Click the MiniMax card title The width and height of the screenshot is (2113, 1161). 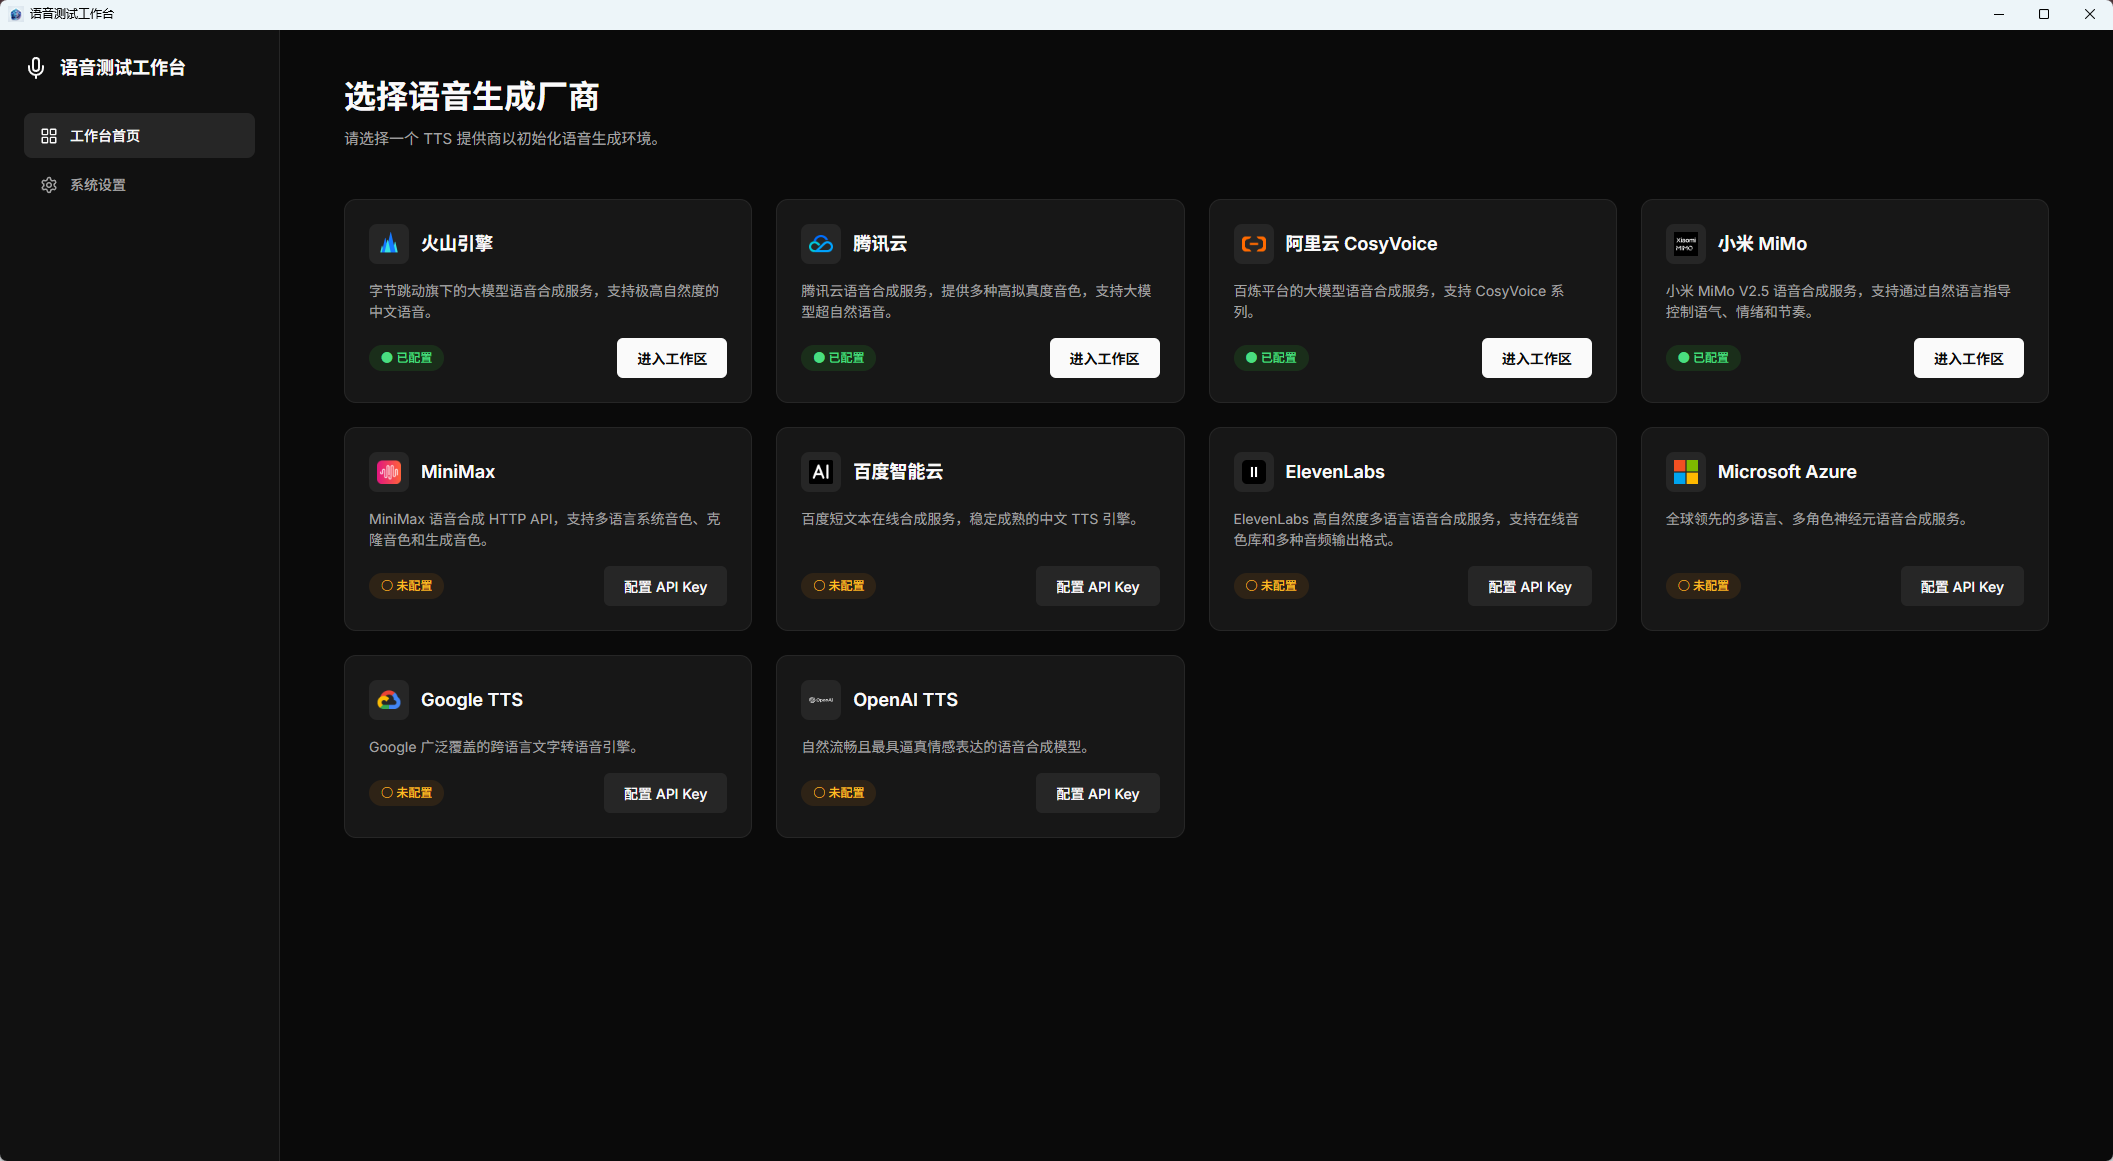point(458,472)
